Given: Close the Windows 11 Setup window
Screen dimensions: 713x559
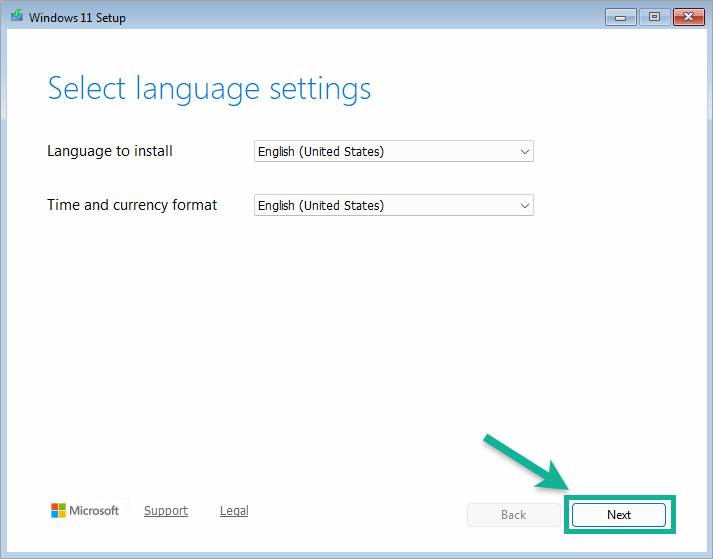Looking at the screenshot, I should tap(688, 17).
